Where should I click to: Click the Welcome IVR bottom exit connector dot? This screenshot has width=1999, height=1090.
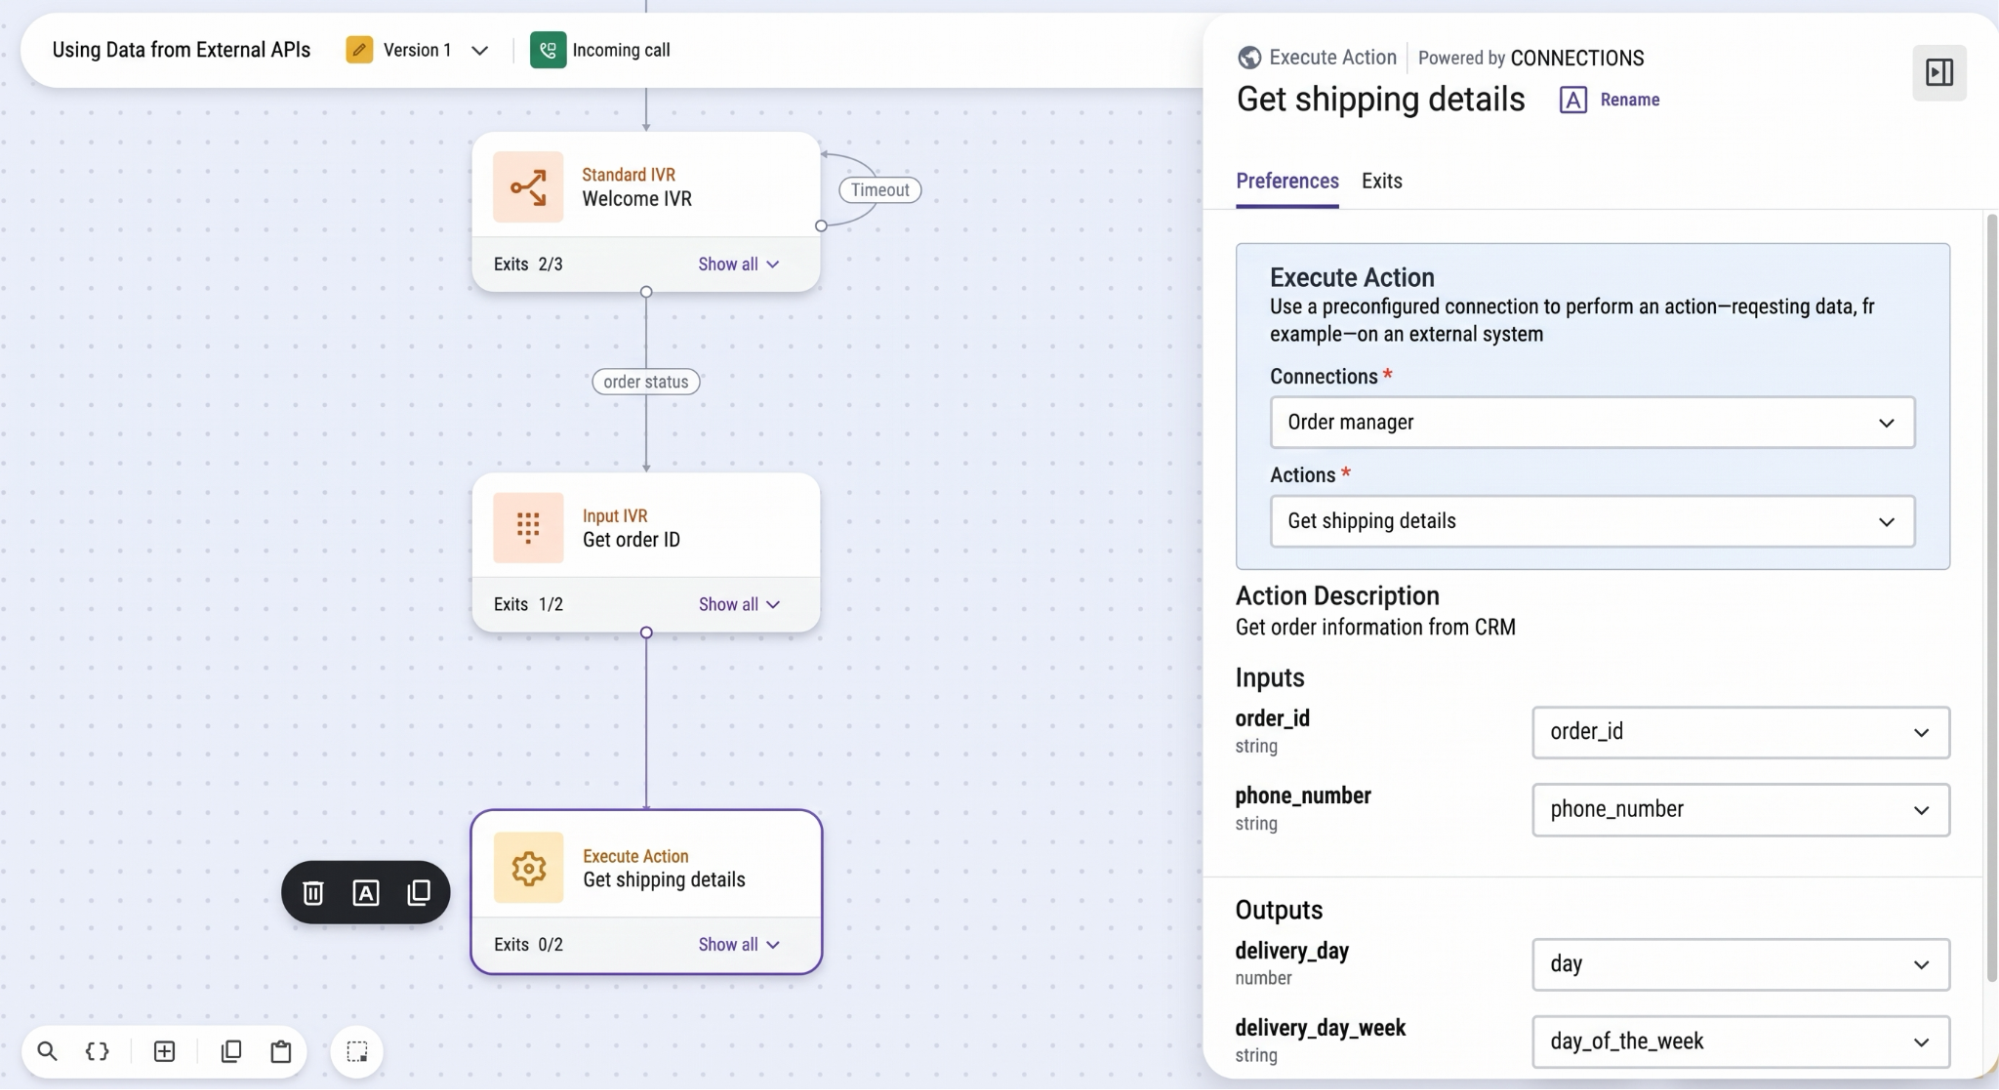pos(646,292)
